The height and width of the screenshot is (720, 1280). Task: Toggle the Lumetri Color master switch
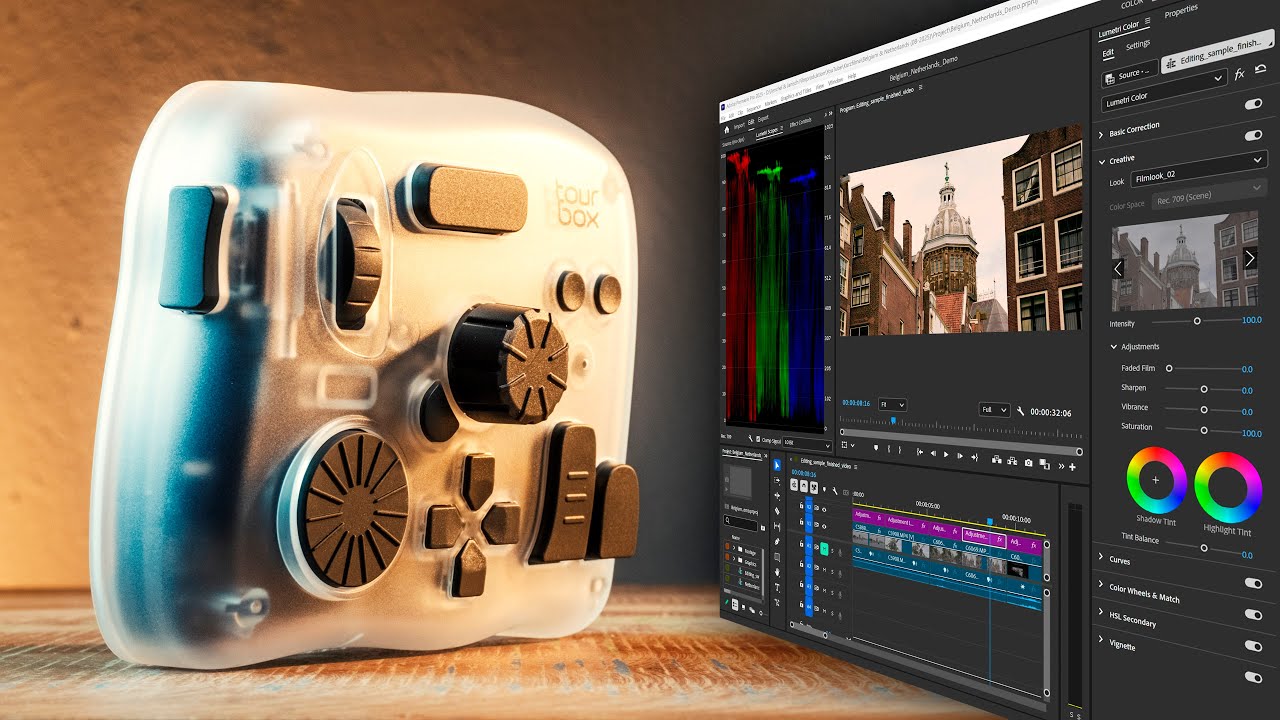pos(1252,103)
